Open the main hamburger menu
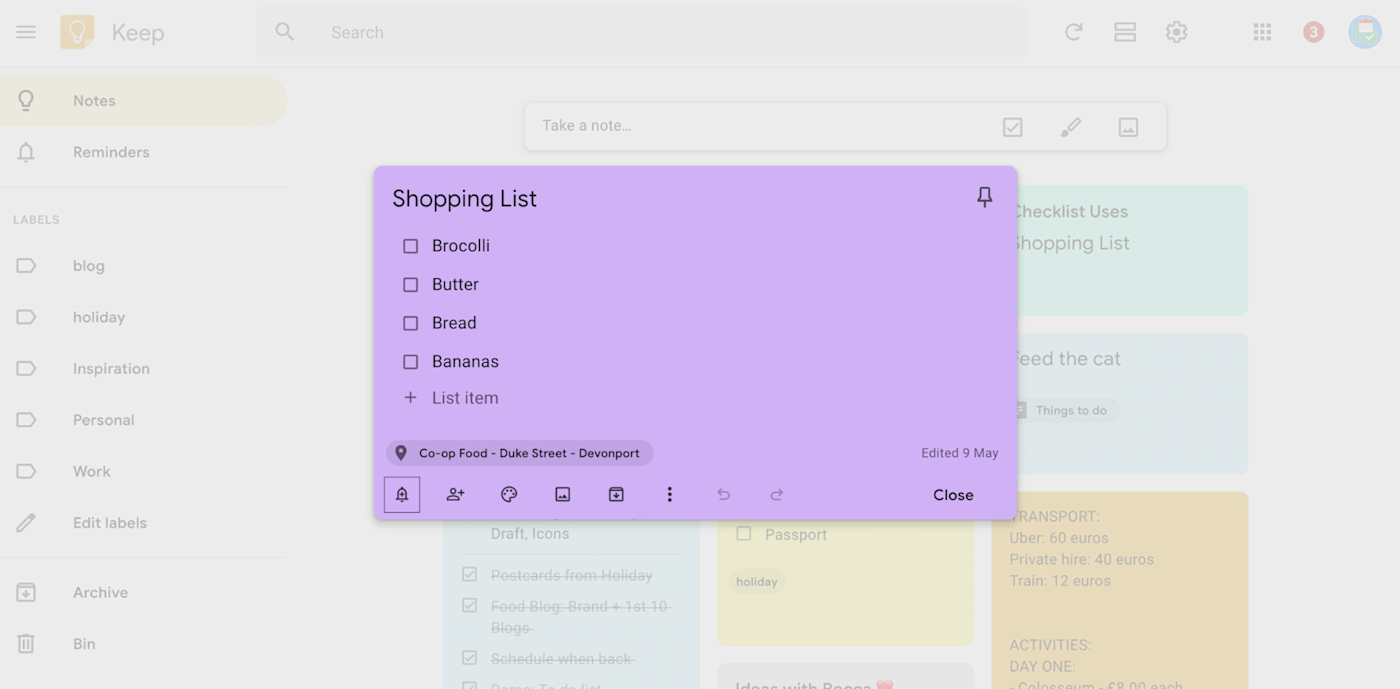 (26, 32)
